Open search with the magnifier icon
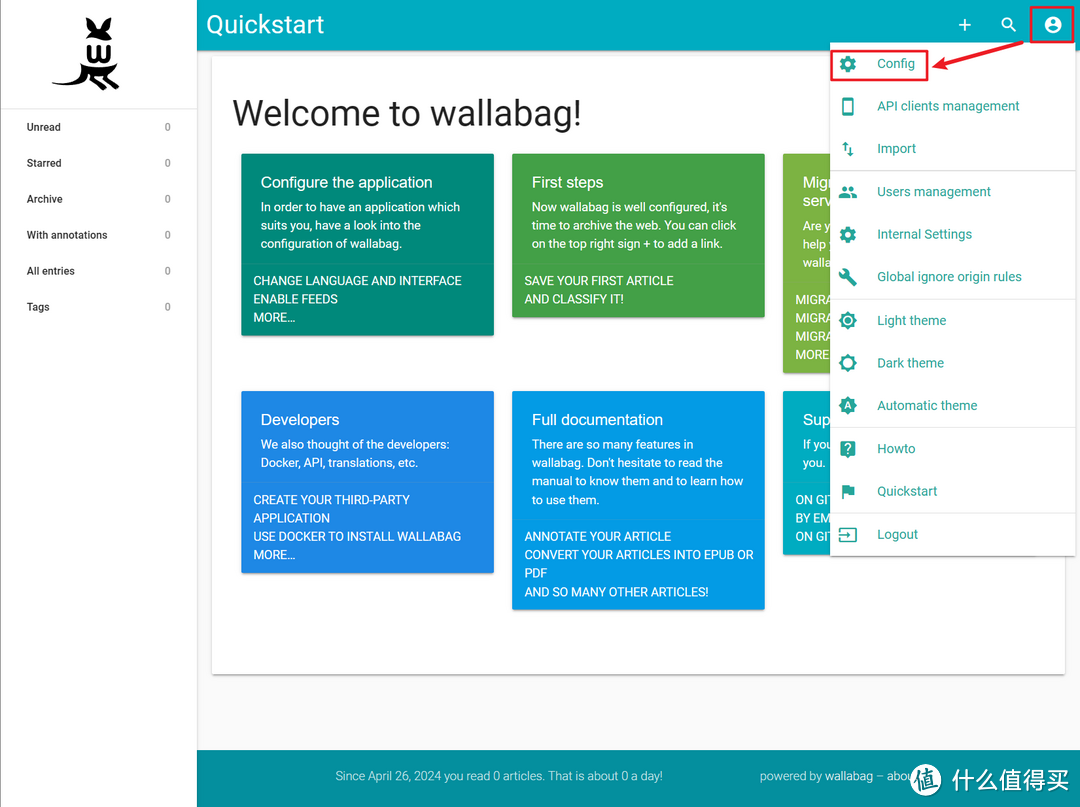This screenshot has width=1080, height=807. [x=1008, y=25]
